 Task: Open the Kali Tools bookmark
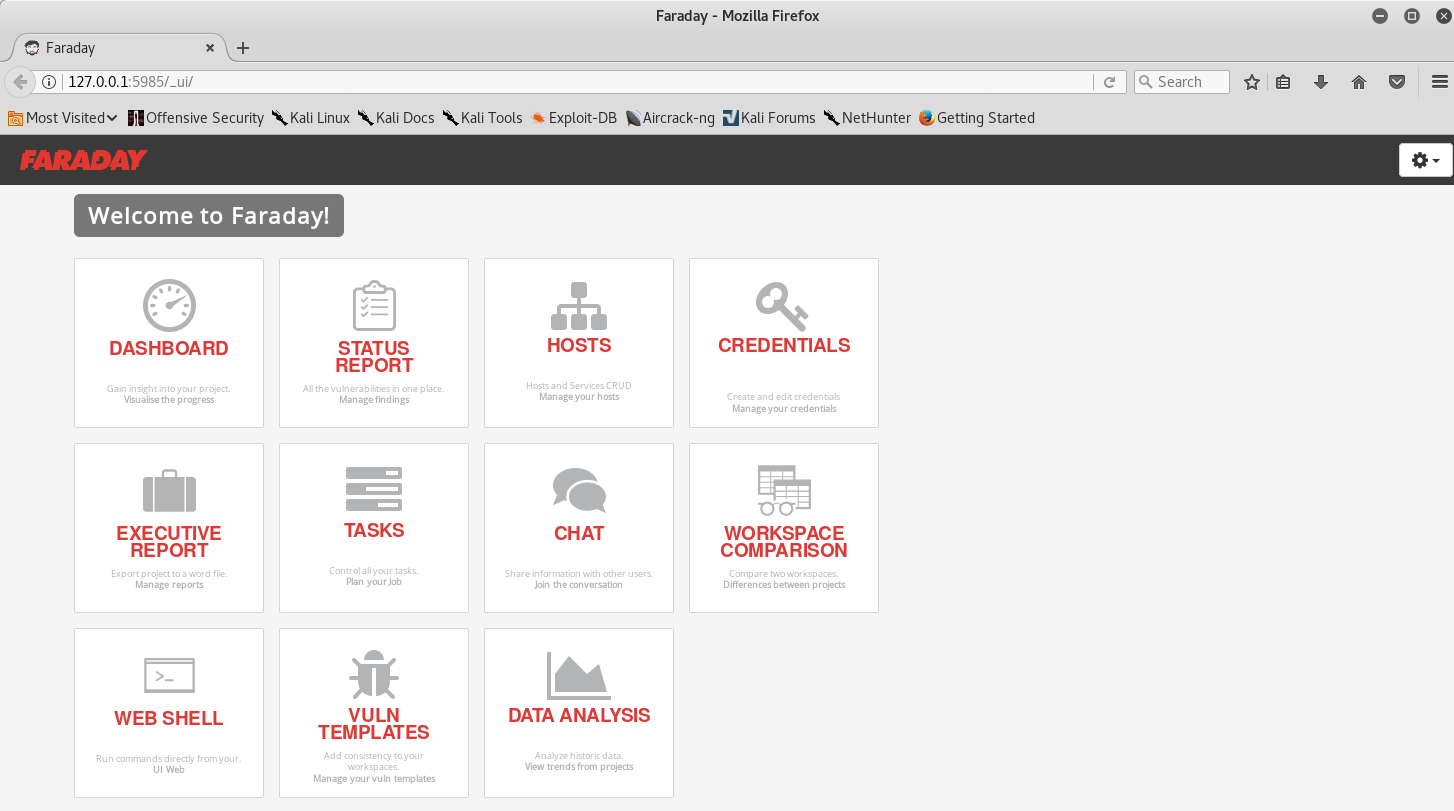click(x=483, y=118)
